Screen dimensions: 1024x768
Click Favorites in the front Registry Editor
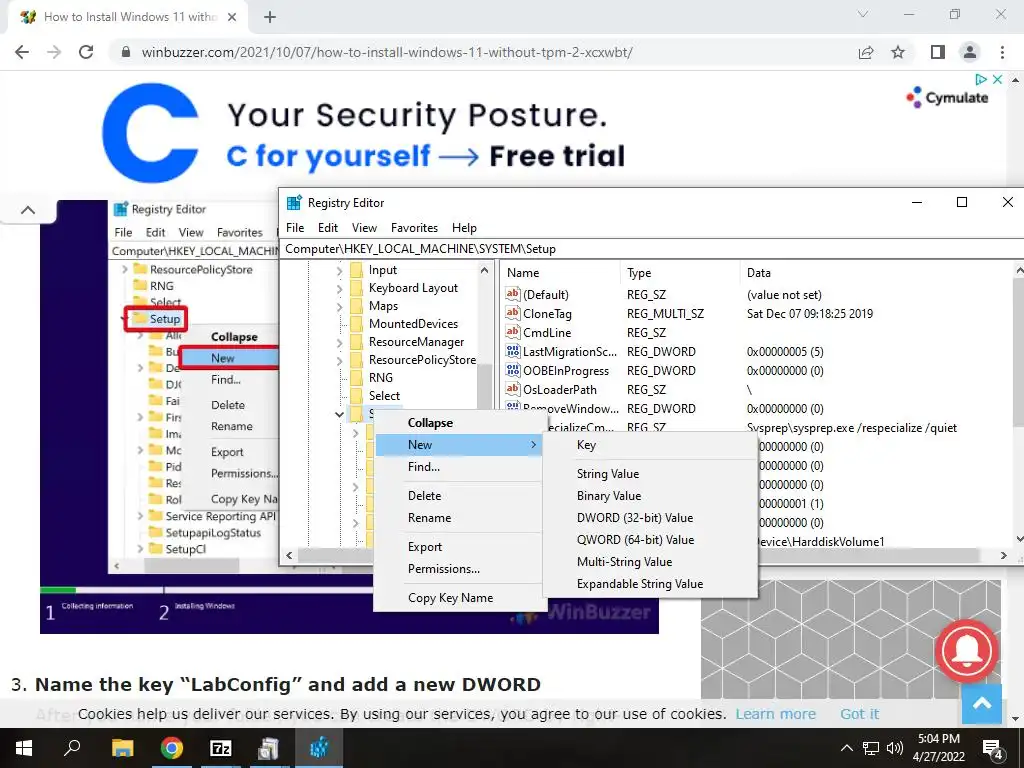[414, 228]
